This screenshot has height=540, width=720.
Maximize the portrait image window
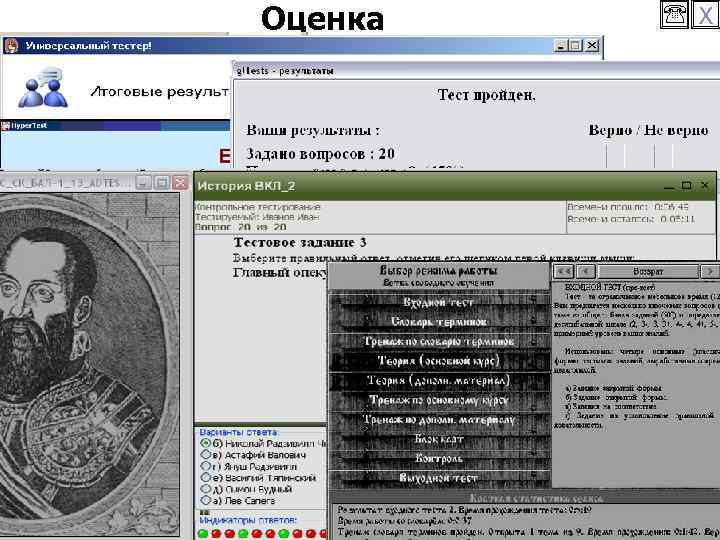click(162, 183)
